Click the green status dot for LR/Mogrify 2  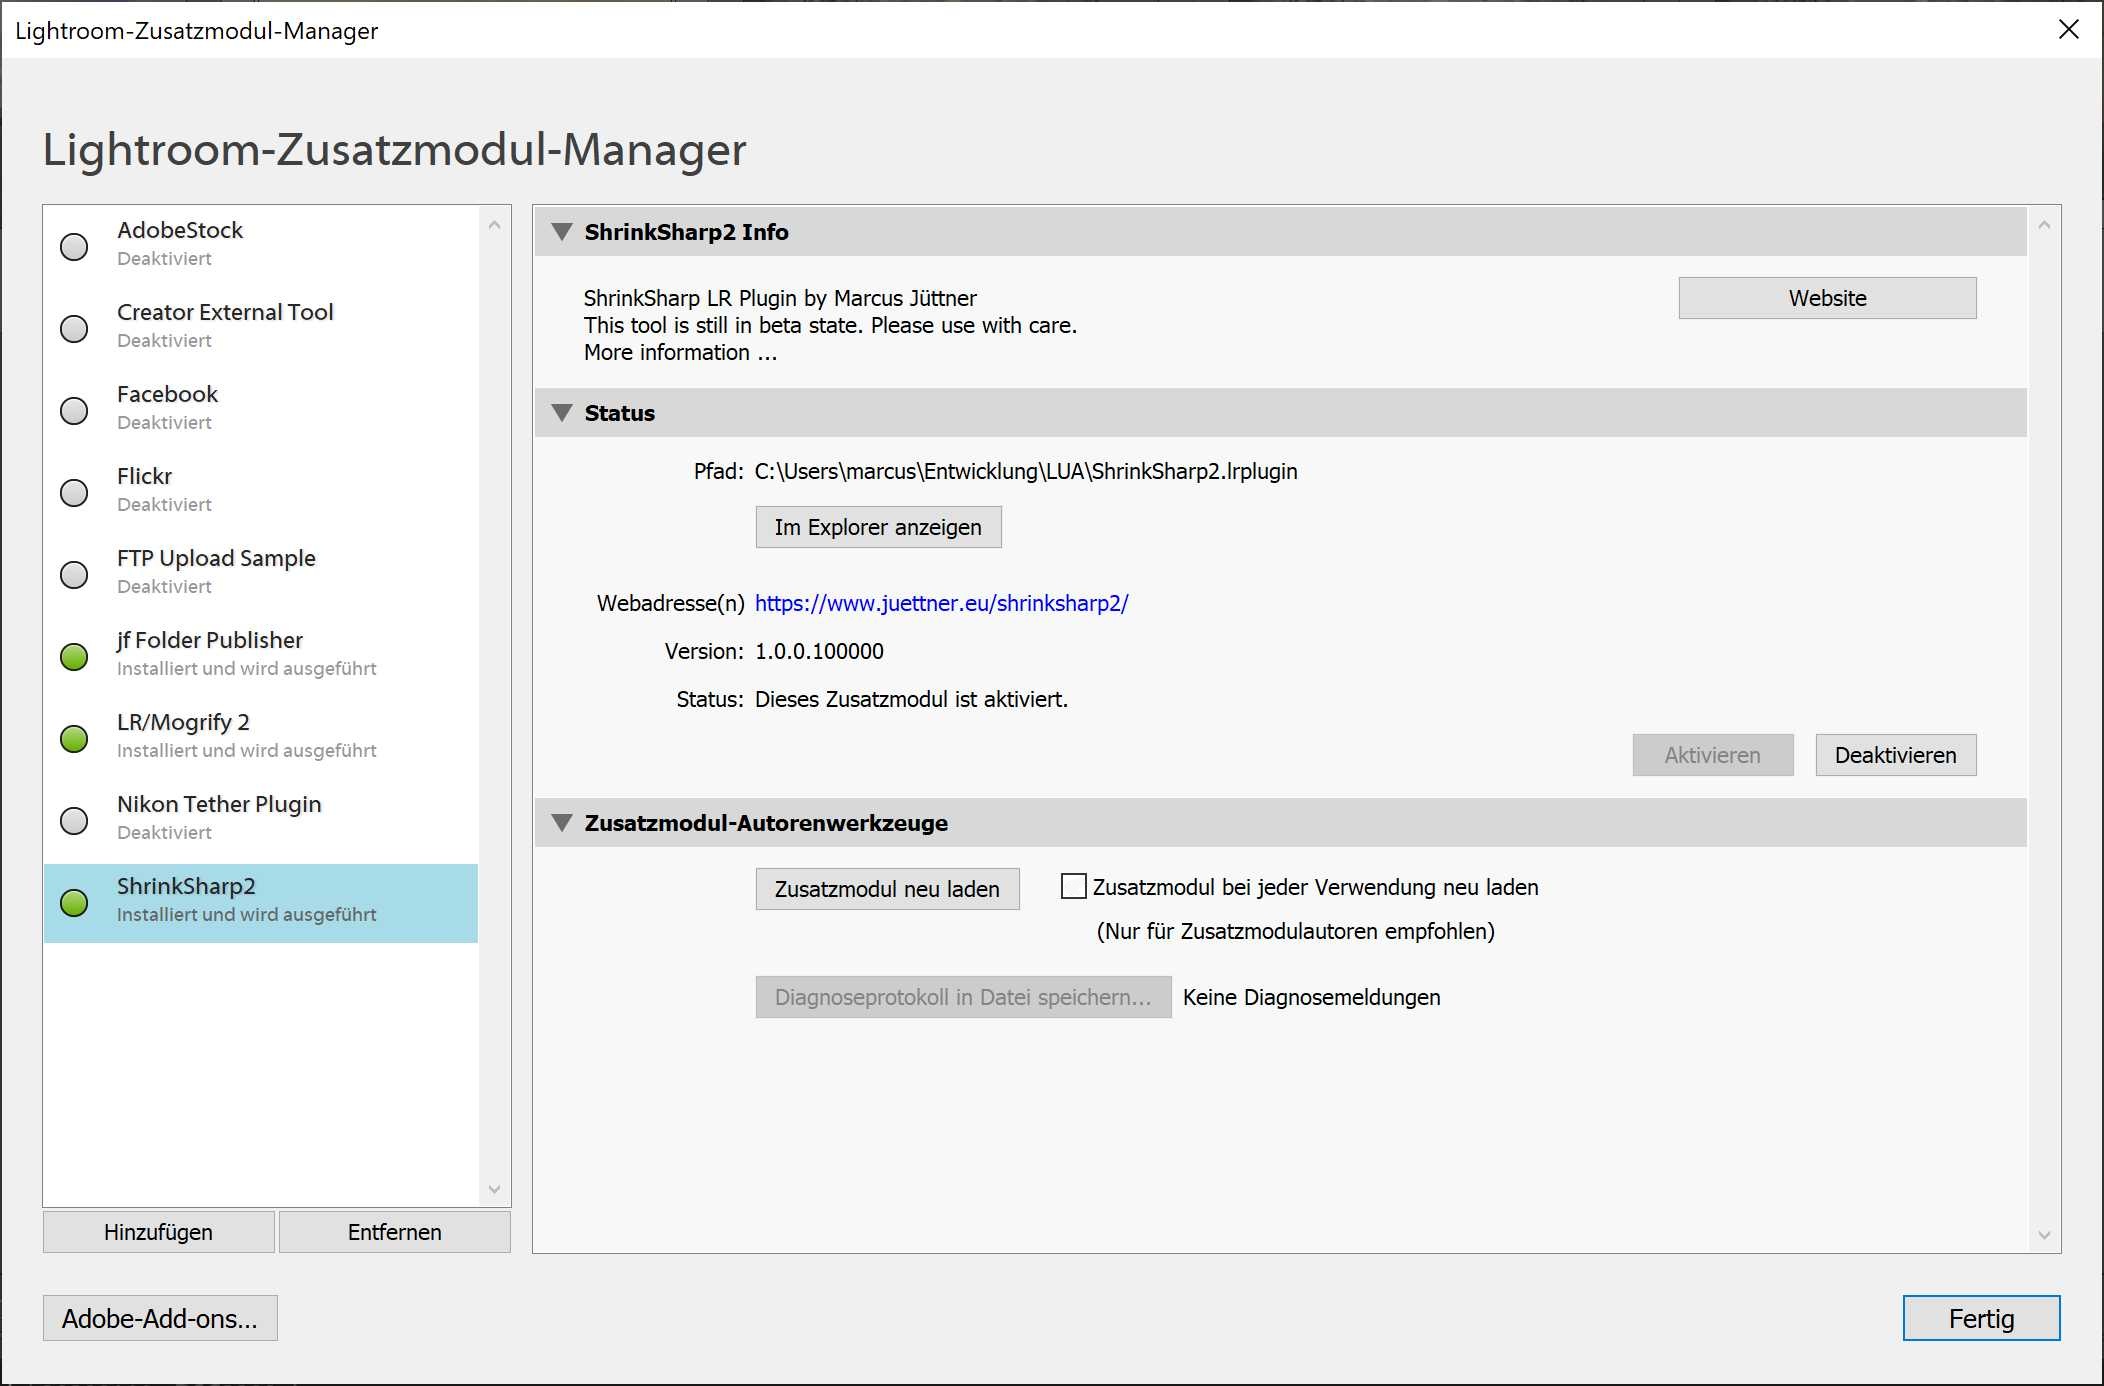(x=74, y=739)
